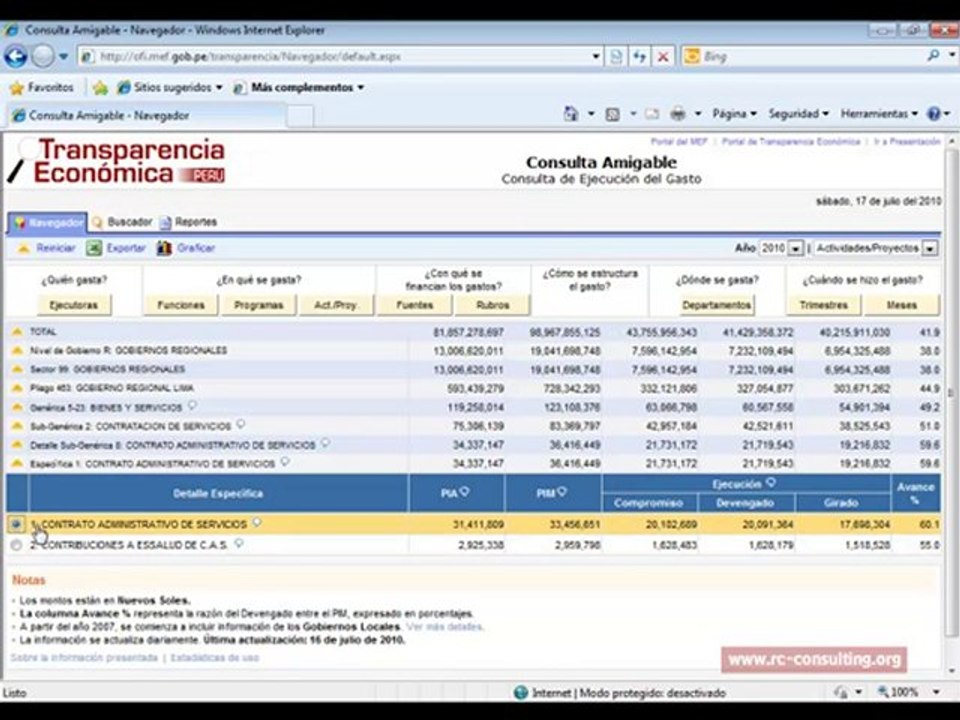The height and width of the screenshot is (720, 960).
Task: Open the address bar history dropdown arrow
Action: tap(596, 56)
